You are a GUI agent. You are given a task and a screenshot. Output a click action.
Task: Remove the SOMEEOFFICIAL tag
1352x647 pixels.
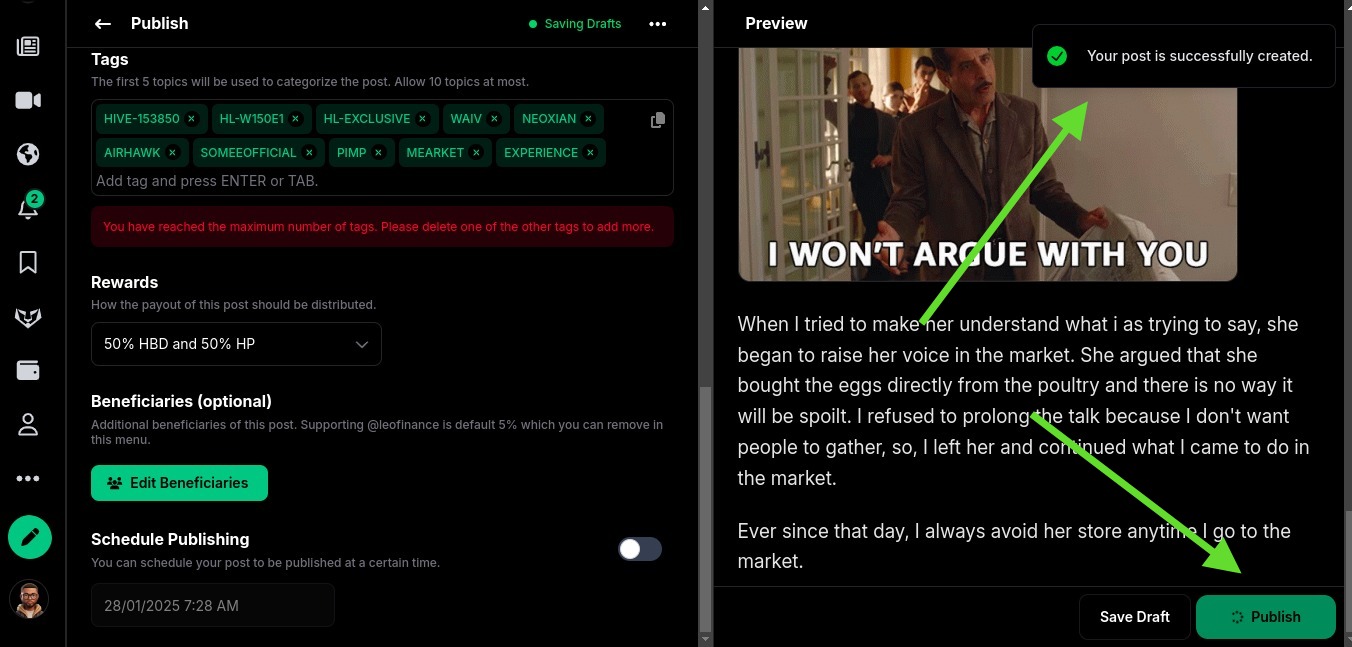click(308, 153)
